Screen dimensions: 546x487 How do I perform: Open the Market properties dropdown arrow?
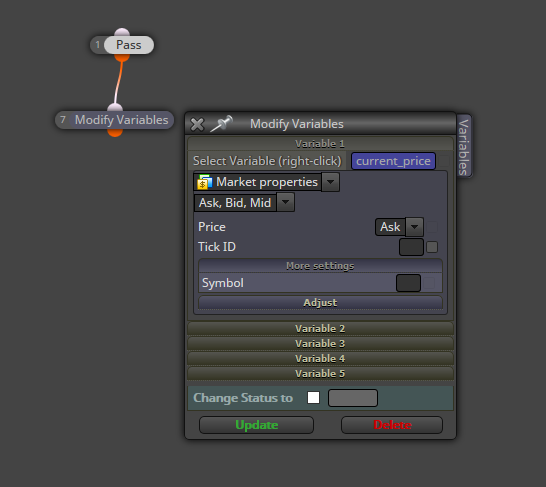tap(330, 182)
